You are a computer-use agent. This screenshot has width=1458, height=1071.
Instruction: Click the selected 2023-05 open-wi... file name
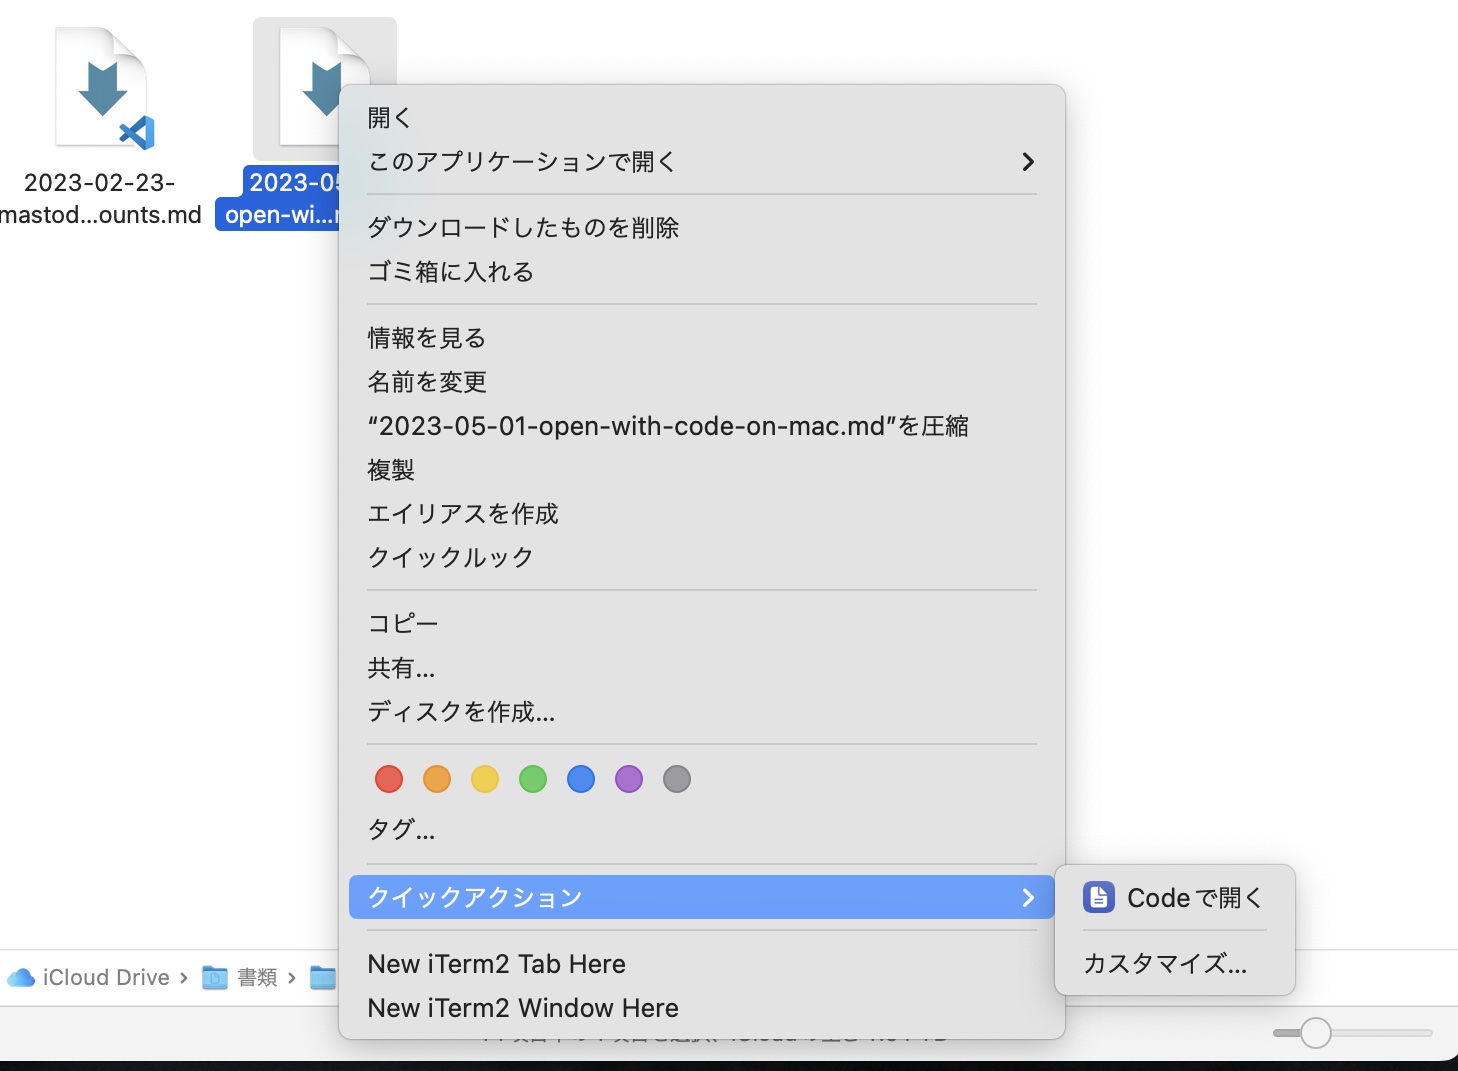click(x=279, y=198)
